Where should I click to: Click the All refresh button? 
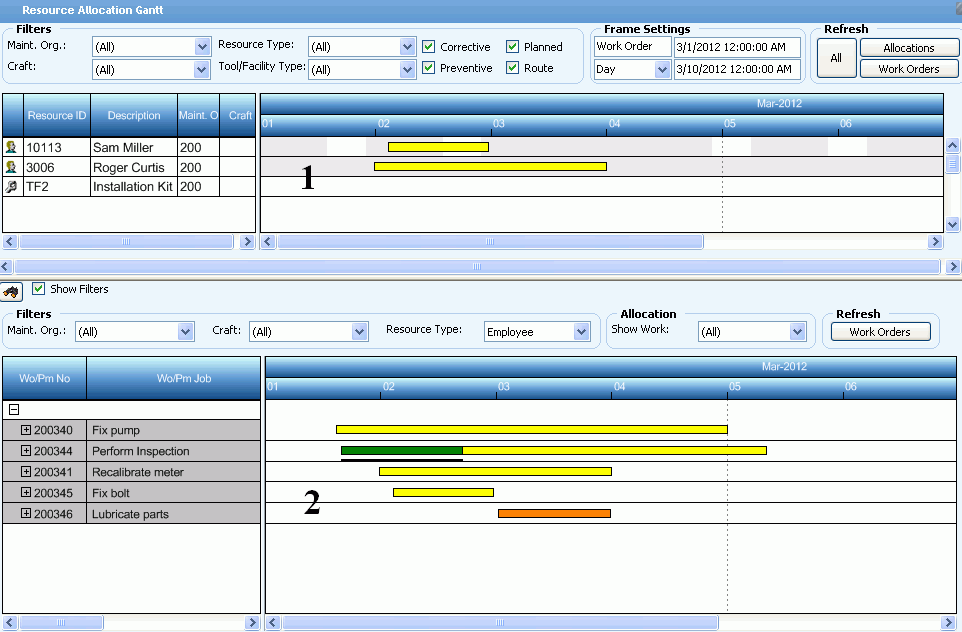point(836,58)
